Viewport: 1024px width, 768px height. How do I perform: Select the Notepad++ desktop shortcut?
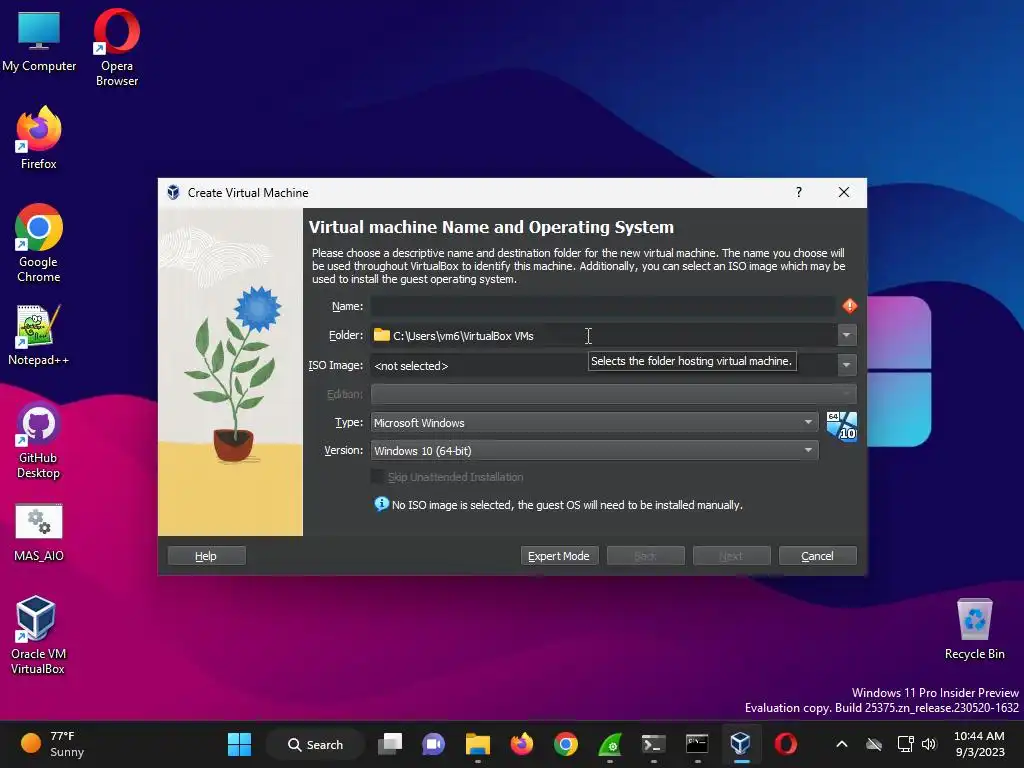click(39, 335)
